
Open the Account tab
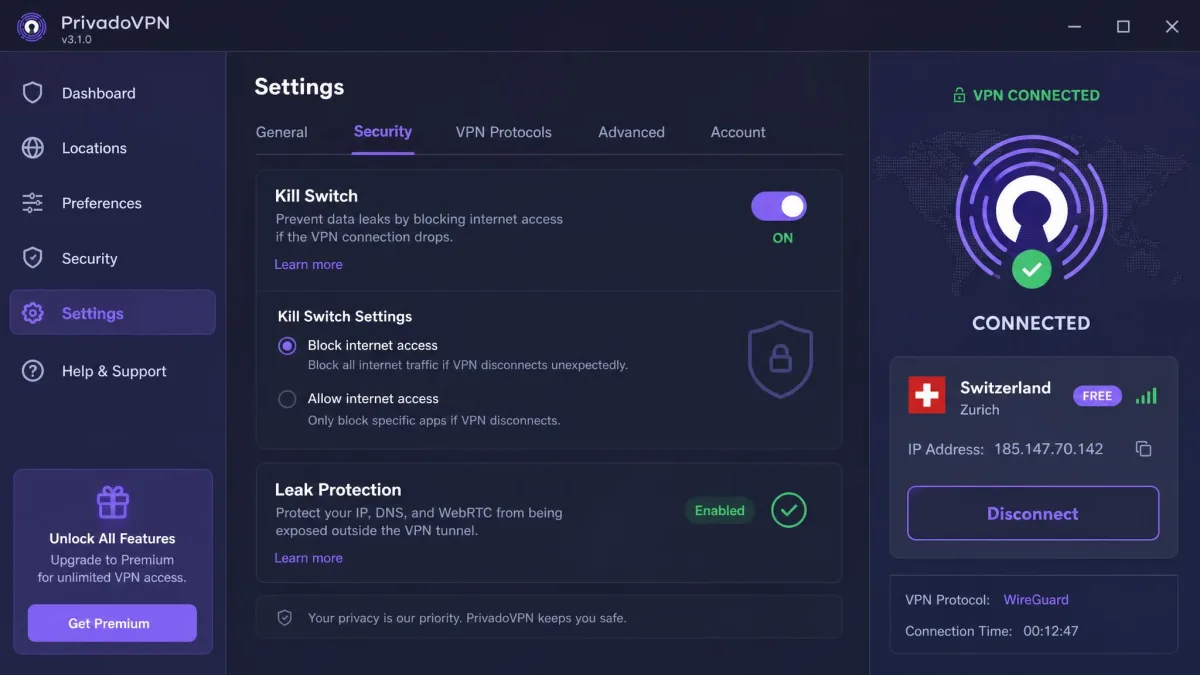(x=738, y=132)
